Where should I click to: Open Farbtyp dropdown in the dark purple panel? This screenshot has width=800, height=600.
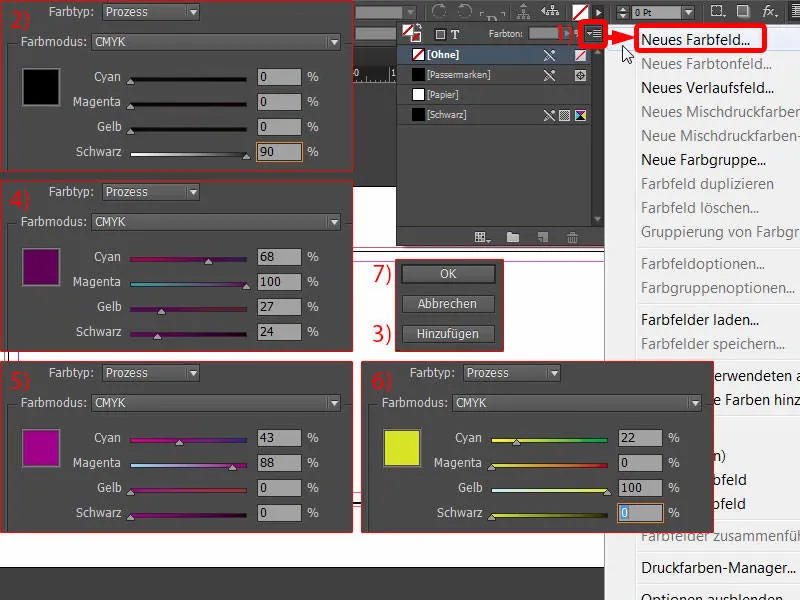(151, 192)
